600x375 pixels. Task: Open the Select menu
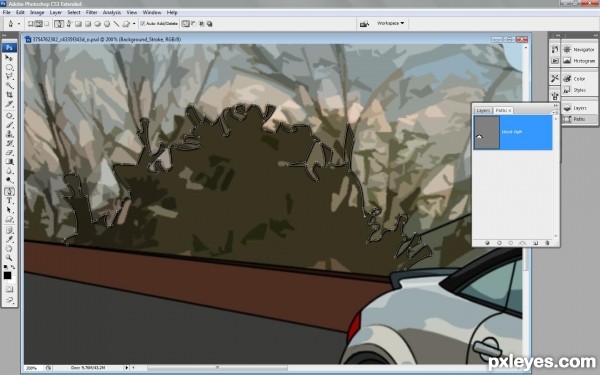click(x=74, y=13)
